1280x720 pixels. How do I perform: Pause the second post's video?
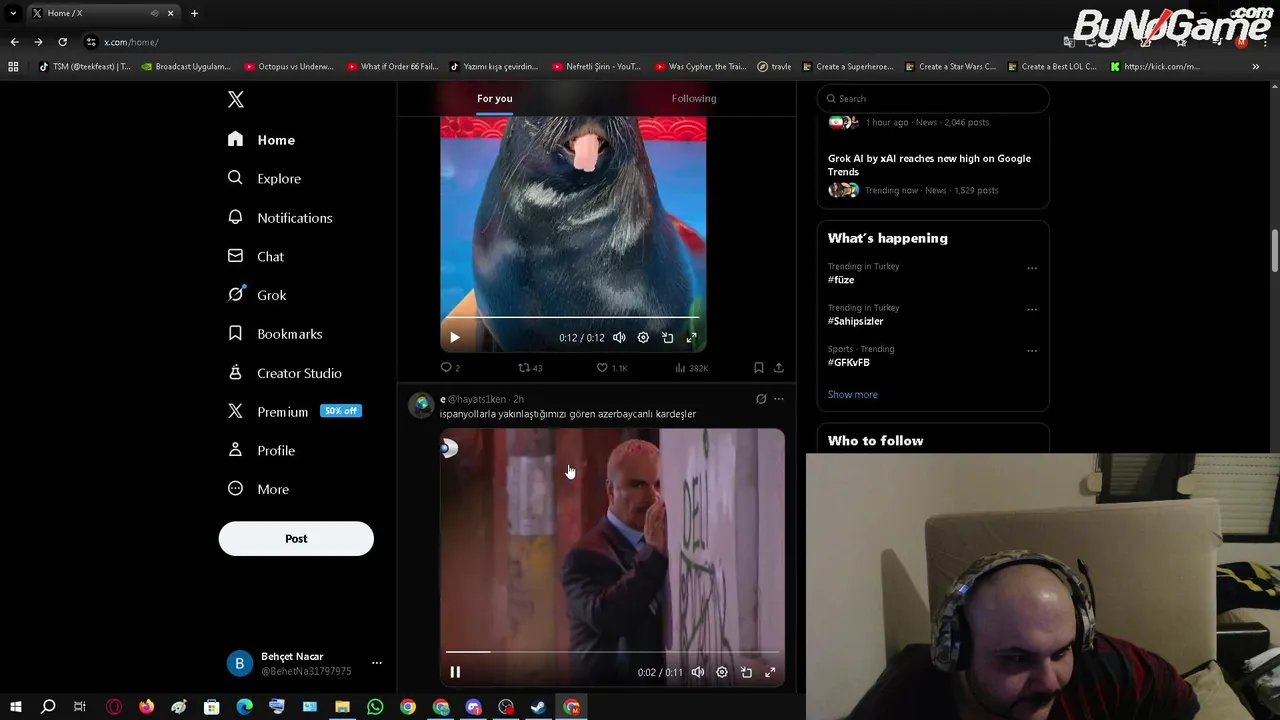click(455, 672)
